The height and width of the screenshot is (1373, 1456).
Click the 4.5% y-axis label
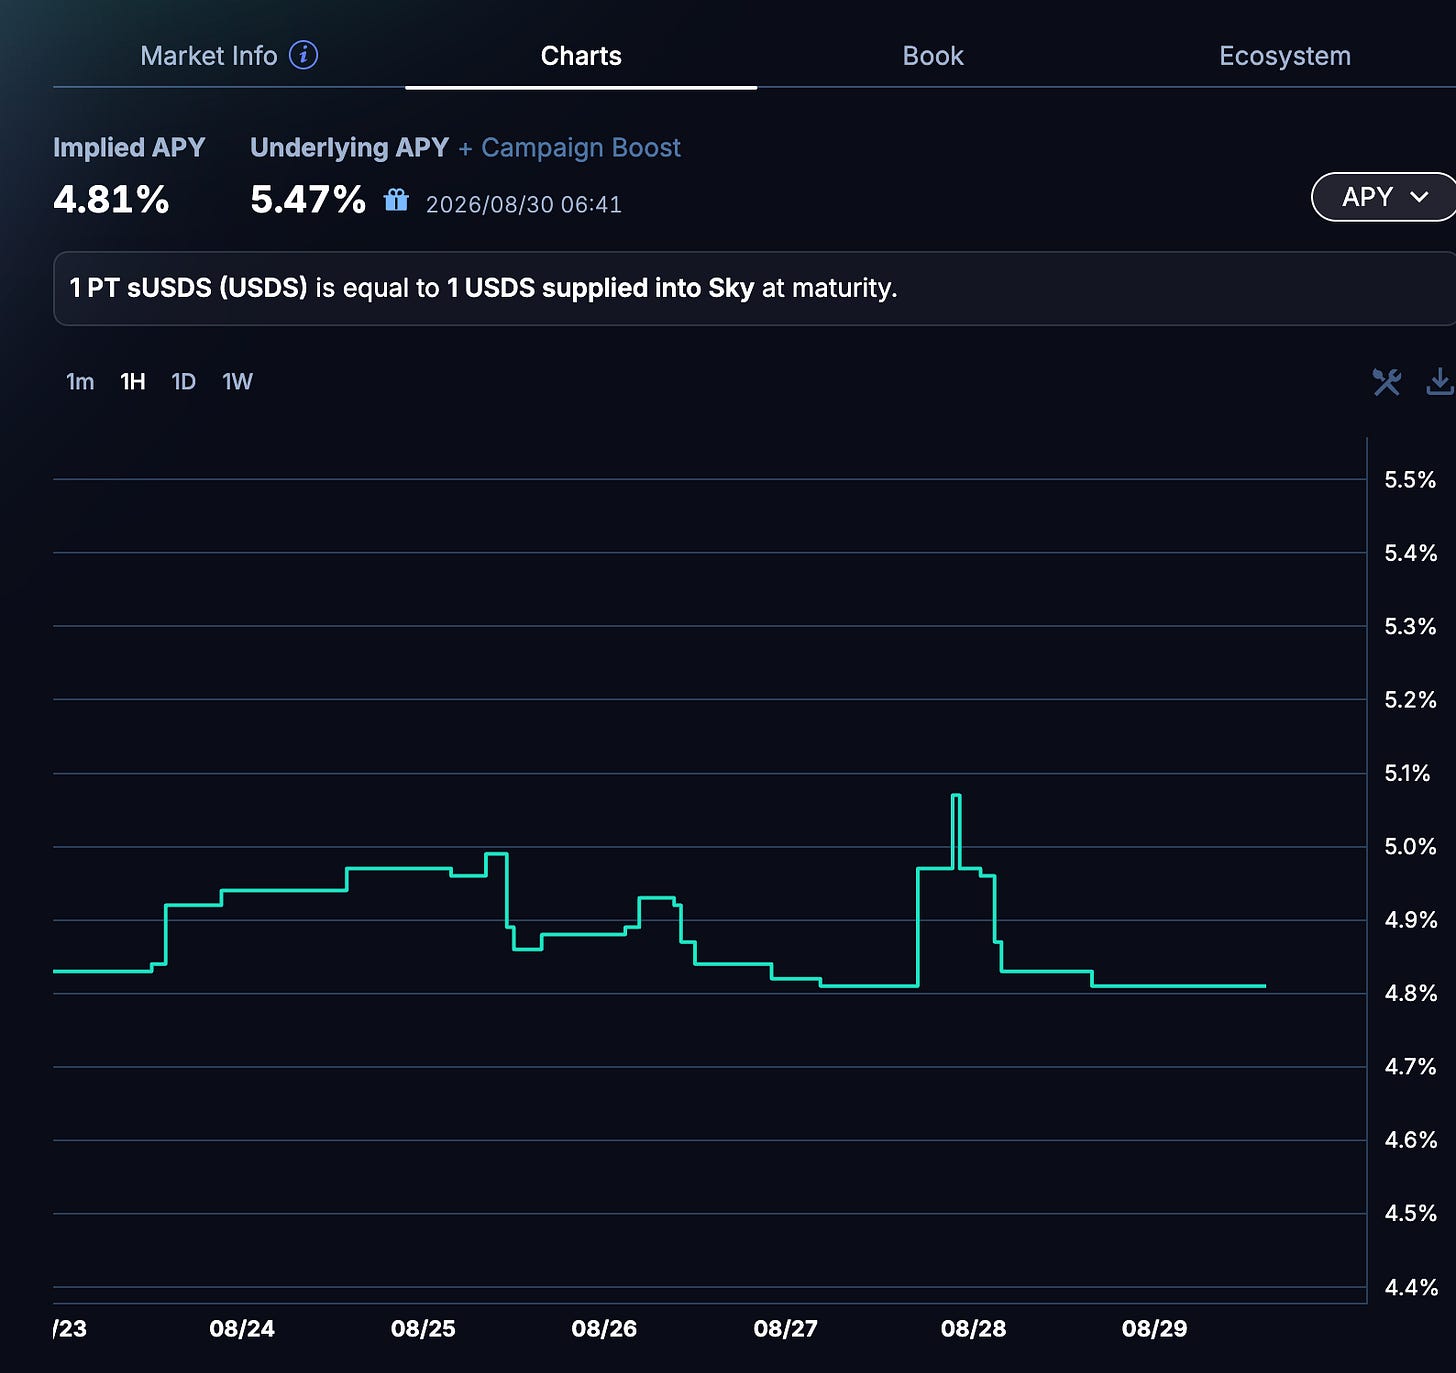[1410, 1213]
